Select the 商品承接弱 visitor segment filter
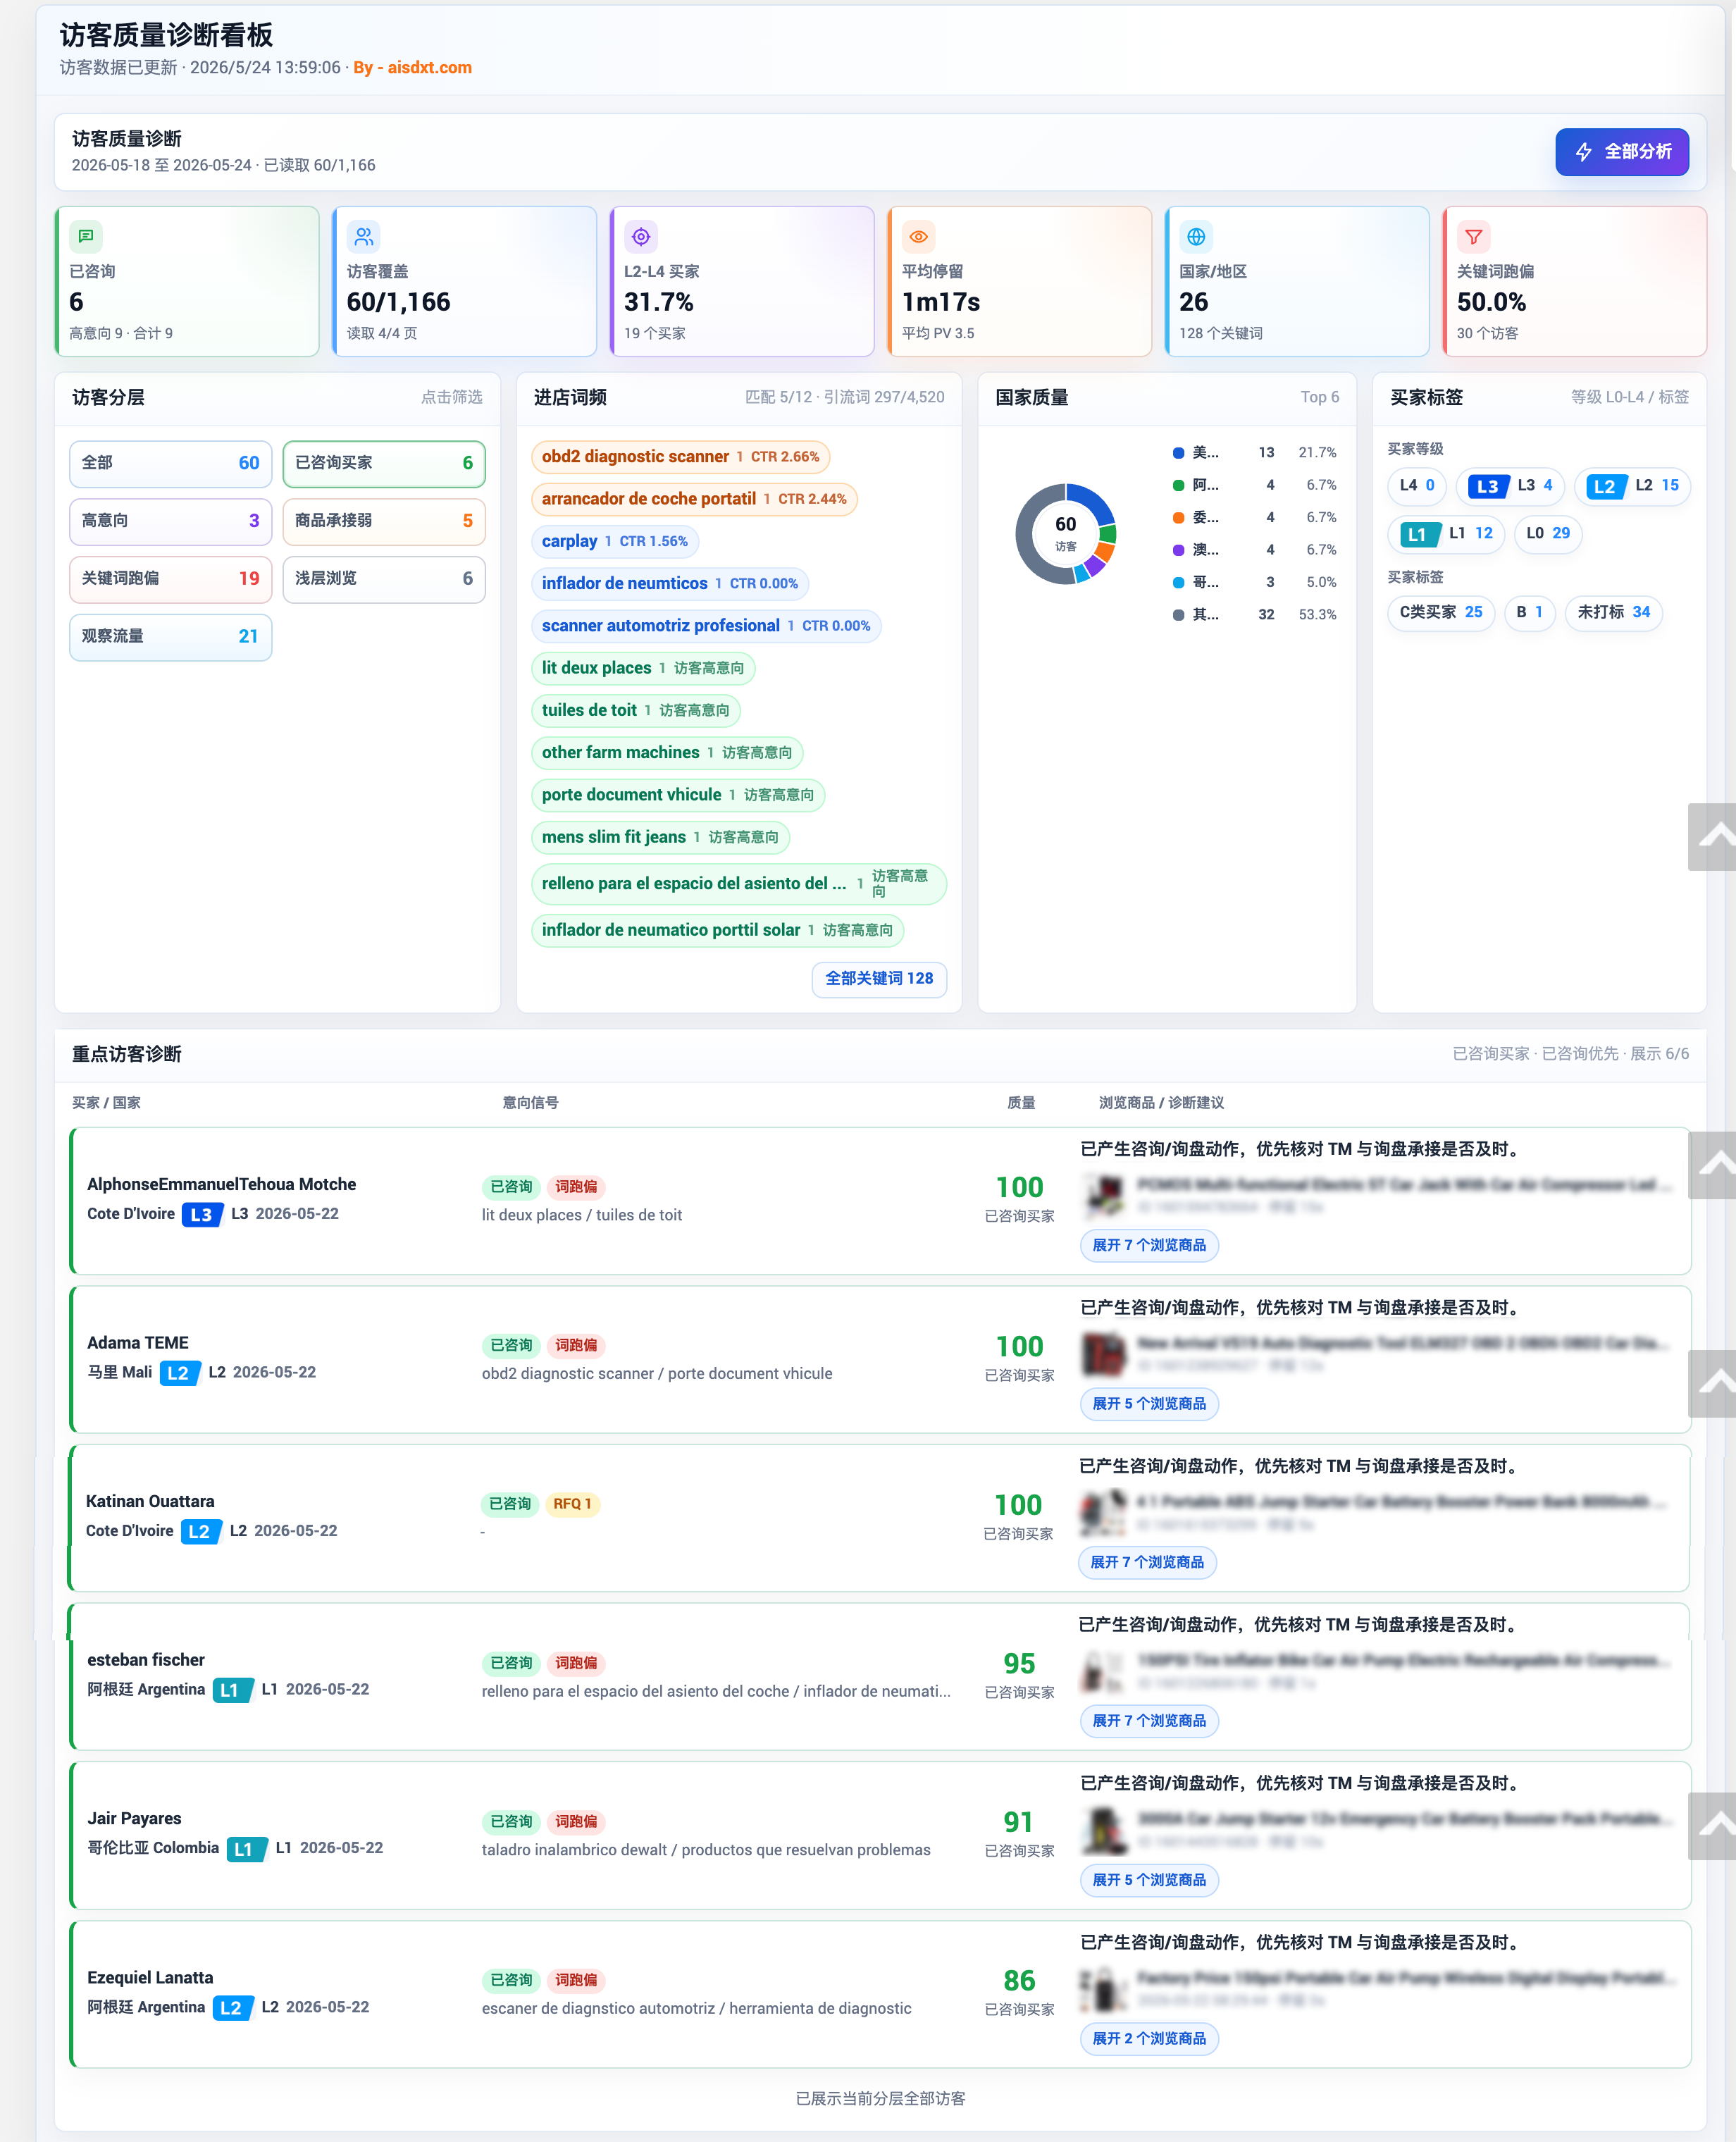Screen dimensions: 1736x2142 pyautogui.click(x=384, y=521)
